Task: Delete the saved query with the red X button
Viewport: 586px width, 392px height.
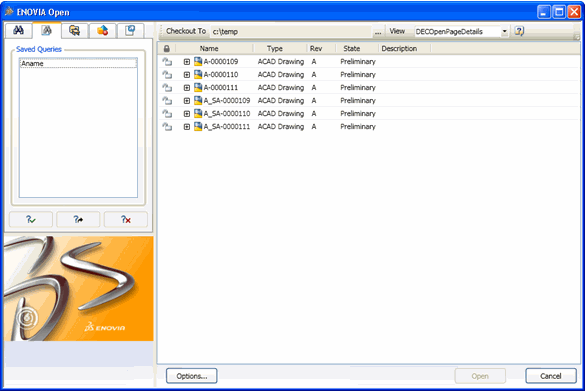Action: [x=126, y=219]
